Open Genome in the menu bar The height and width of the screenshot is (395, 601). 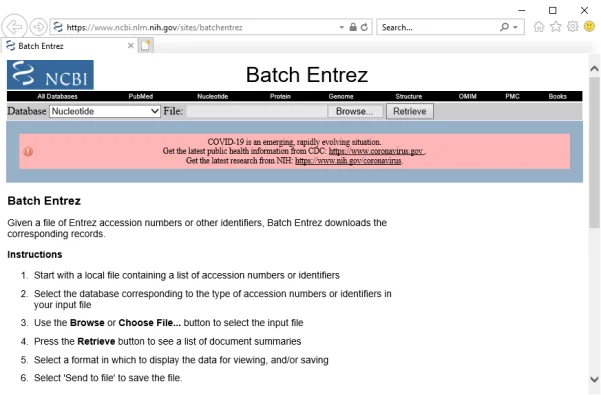(x=341, y=97)
